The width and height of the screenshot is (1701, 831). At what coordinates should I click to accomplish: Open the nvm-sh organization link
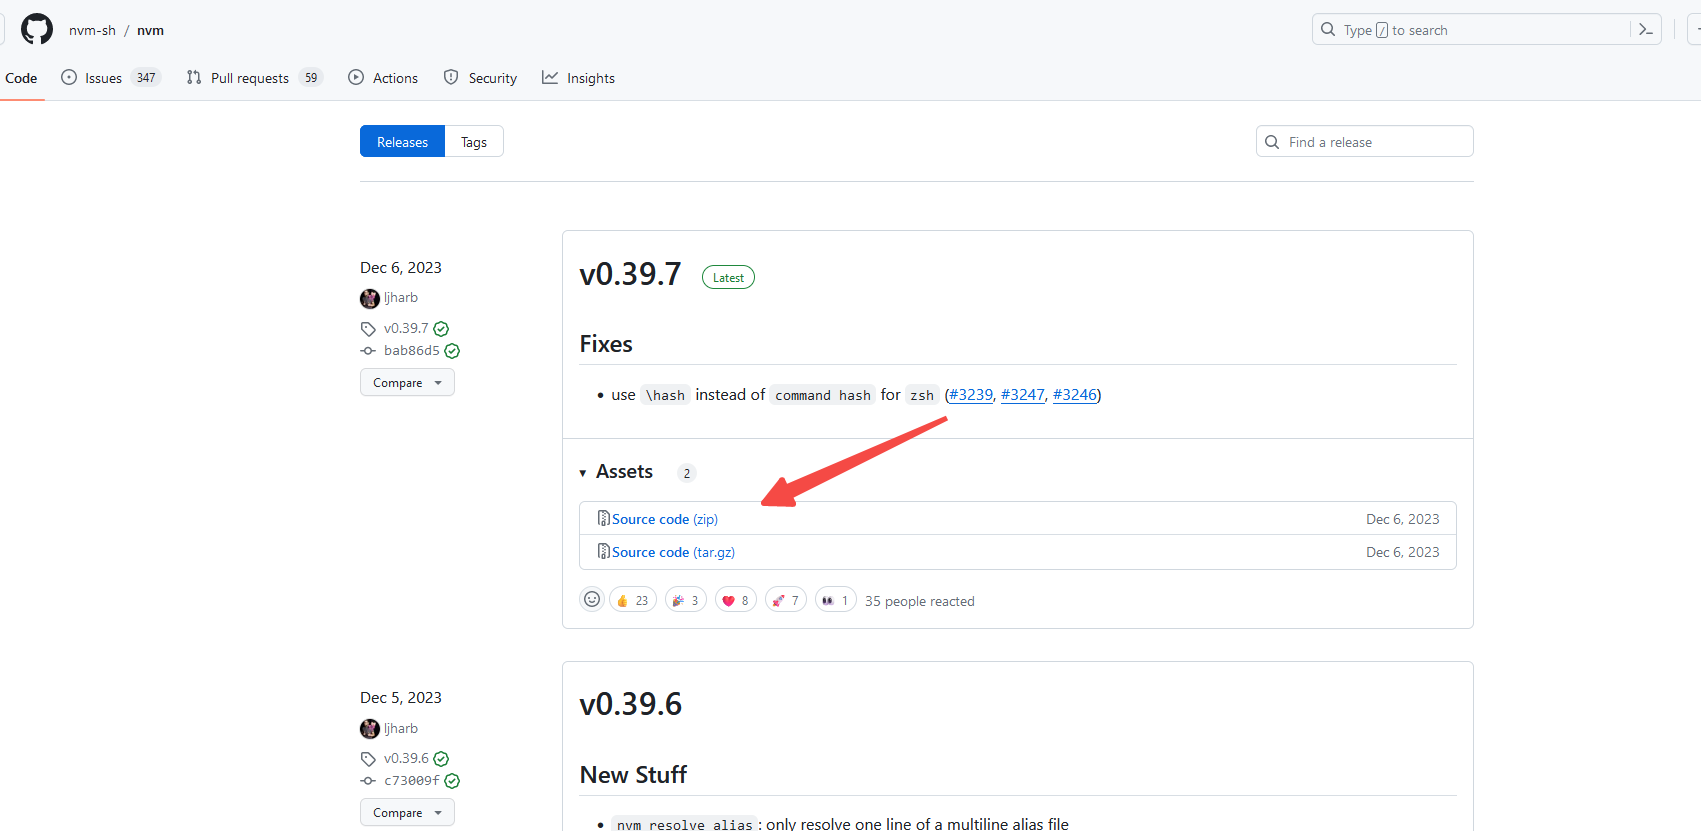(x=92, y=30)
